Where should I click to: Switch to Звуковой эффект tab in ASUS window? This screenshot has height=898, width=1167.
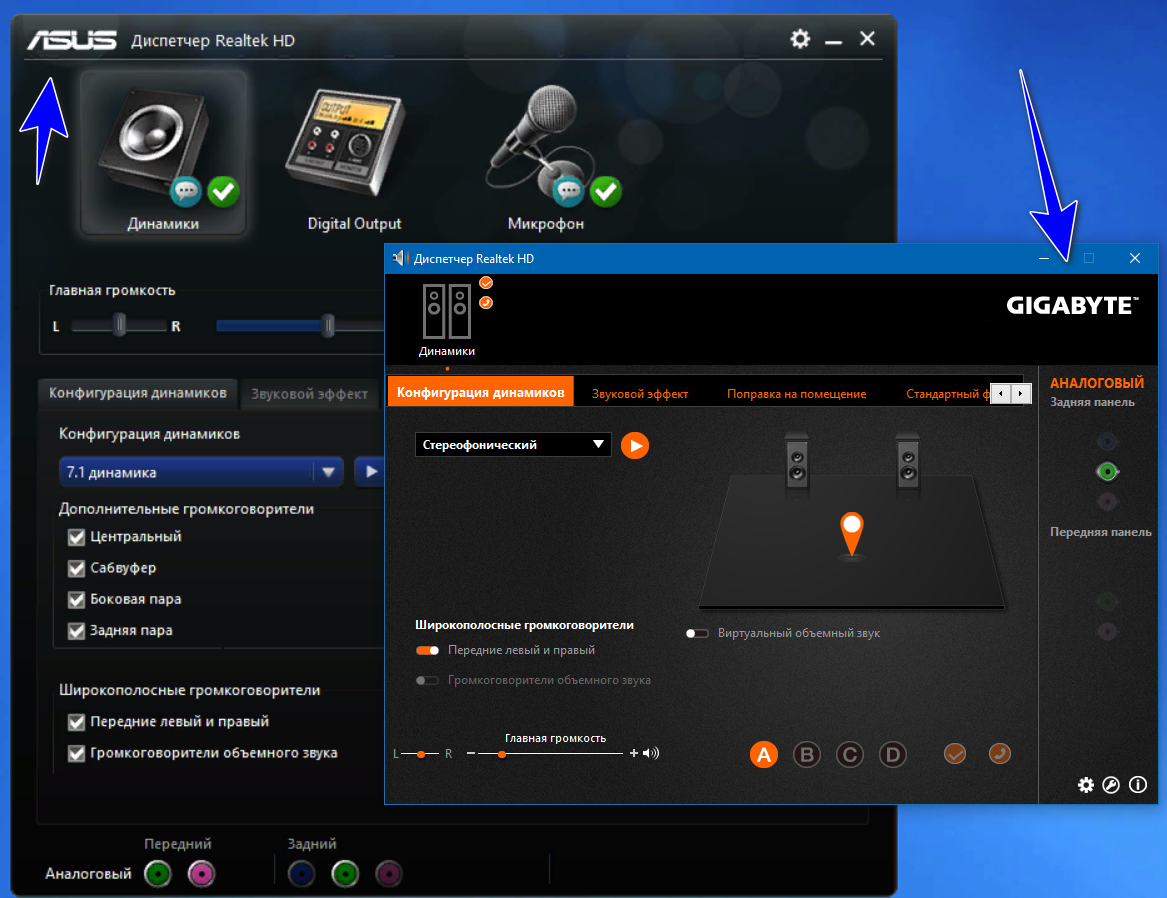coord(310,394)
